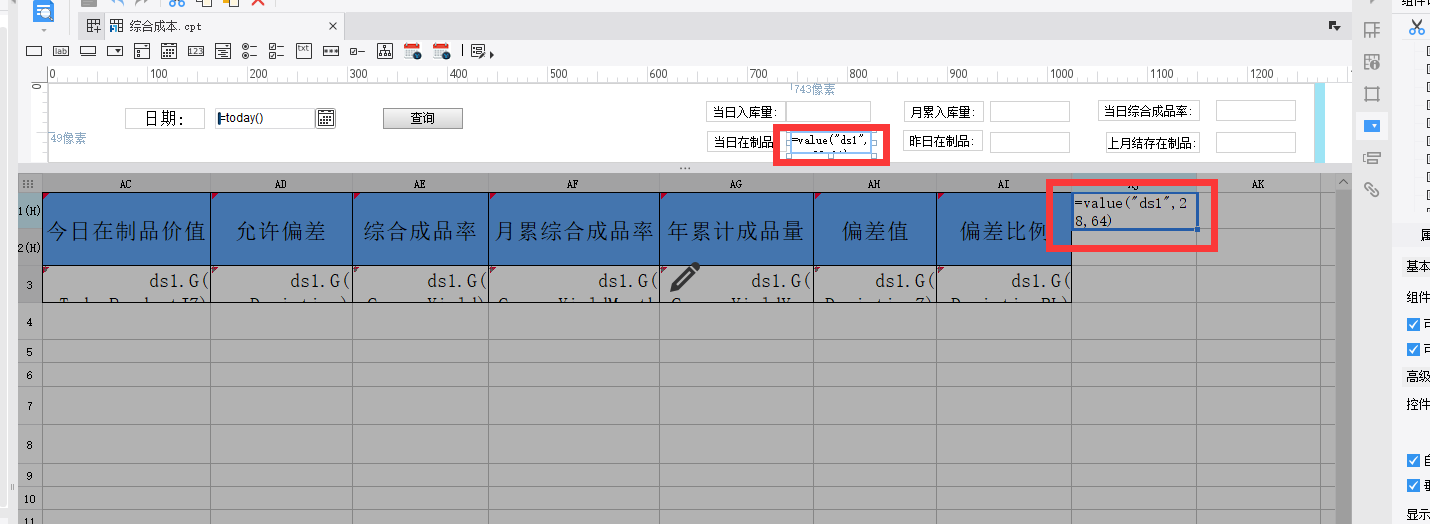1430x524 pixels.
Task: Click the scissors cut icon in right panel
Action: click(x=1417, y=28)
